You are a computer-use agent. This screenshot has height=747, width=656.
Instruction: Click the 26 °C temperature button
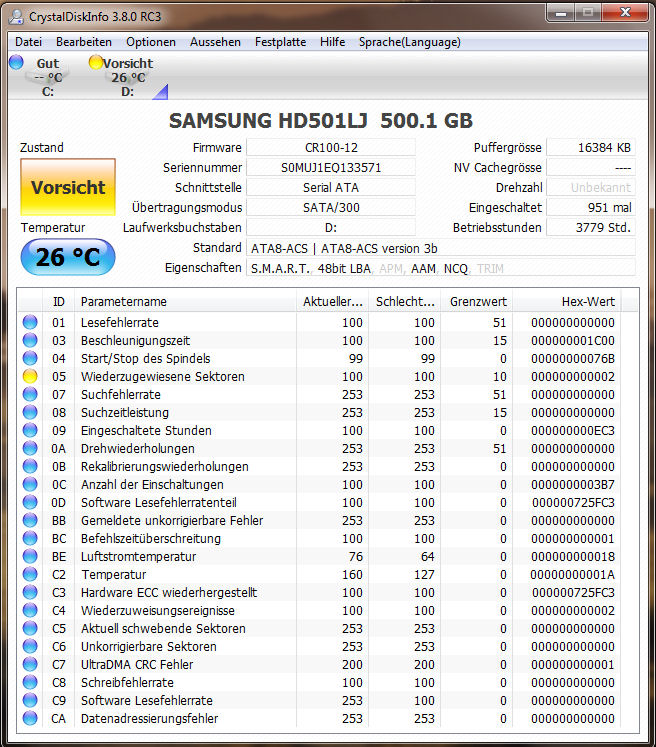tap(68, 257)
